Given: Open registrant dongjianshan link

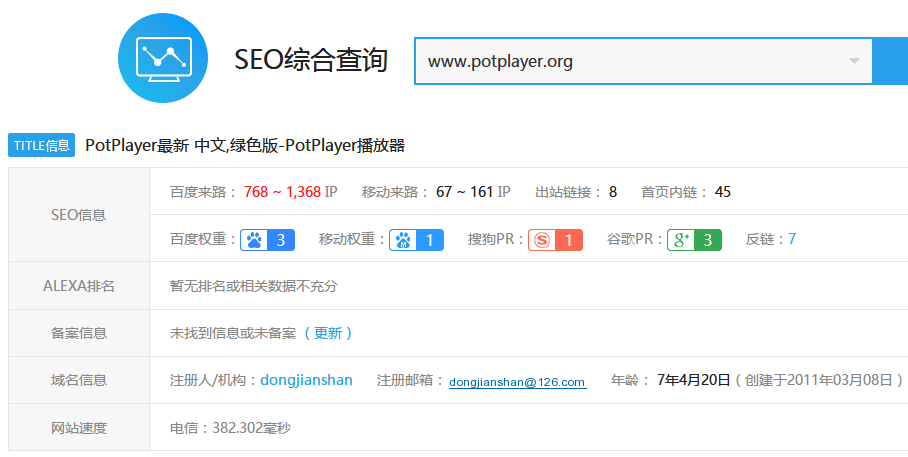Looking at the screenshot, I should coord(306,380).
